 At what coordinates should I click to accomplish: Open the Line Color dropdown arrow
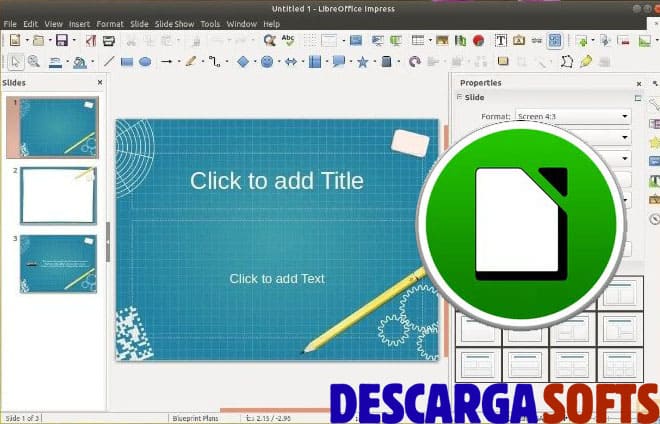point(67,62)
